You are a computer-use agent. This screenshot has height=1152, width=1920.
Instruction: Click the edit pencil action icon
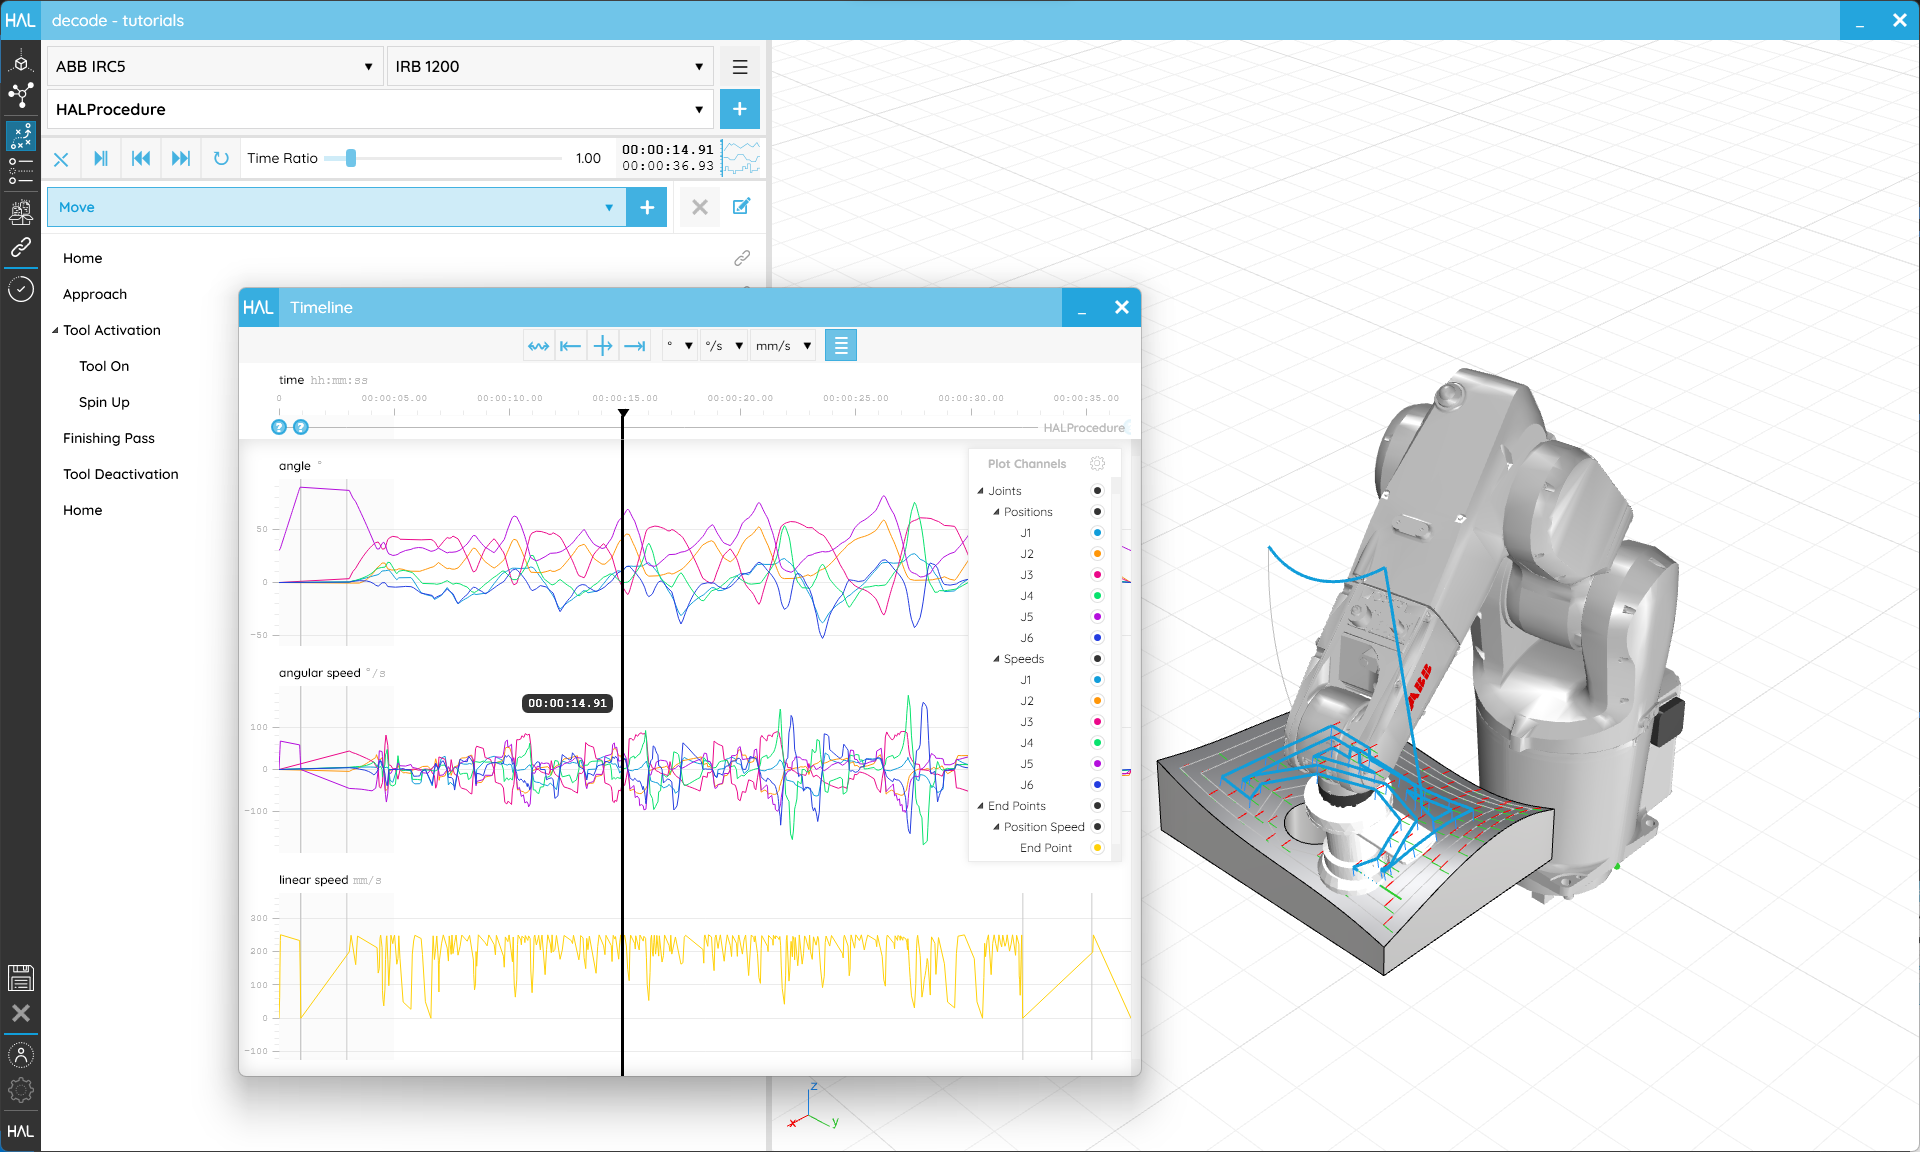coord(741,207)
